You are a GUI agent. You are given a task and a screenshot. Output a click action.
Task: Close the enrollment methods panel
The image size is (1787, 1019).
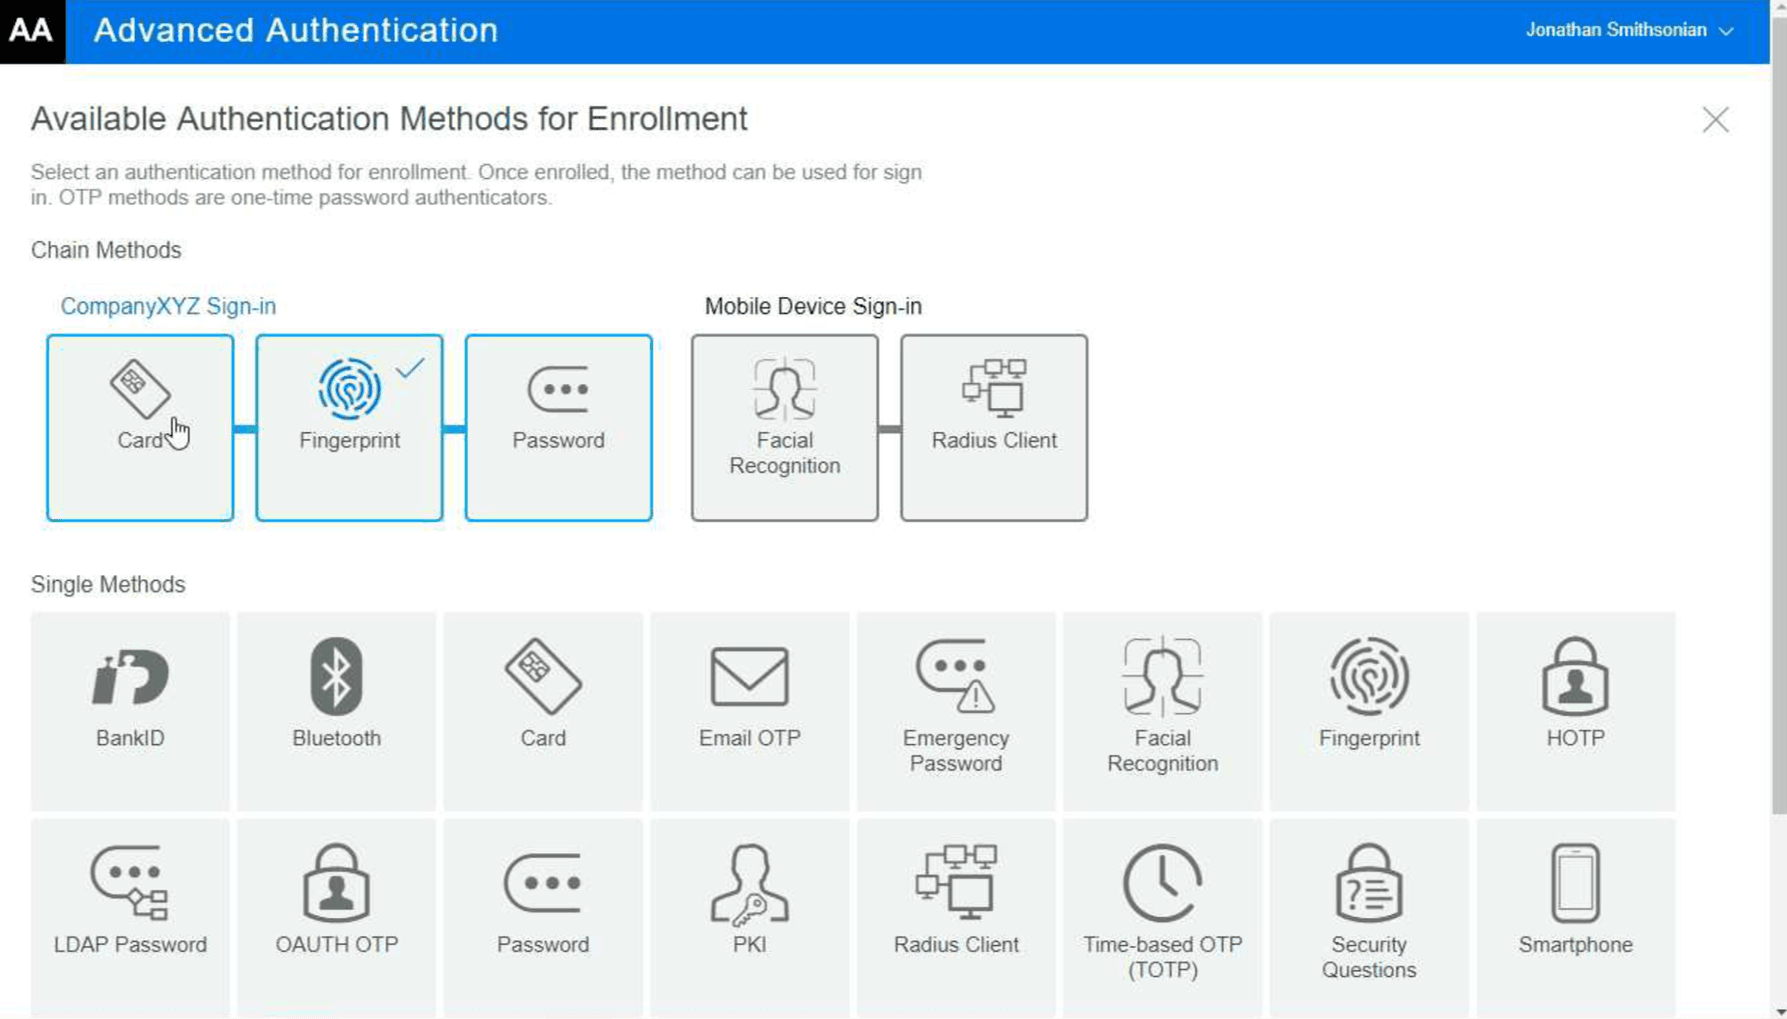point(1715,120)
